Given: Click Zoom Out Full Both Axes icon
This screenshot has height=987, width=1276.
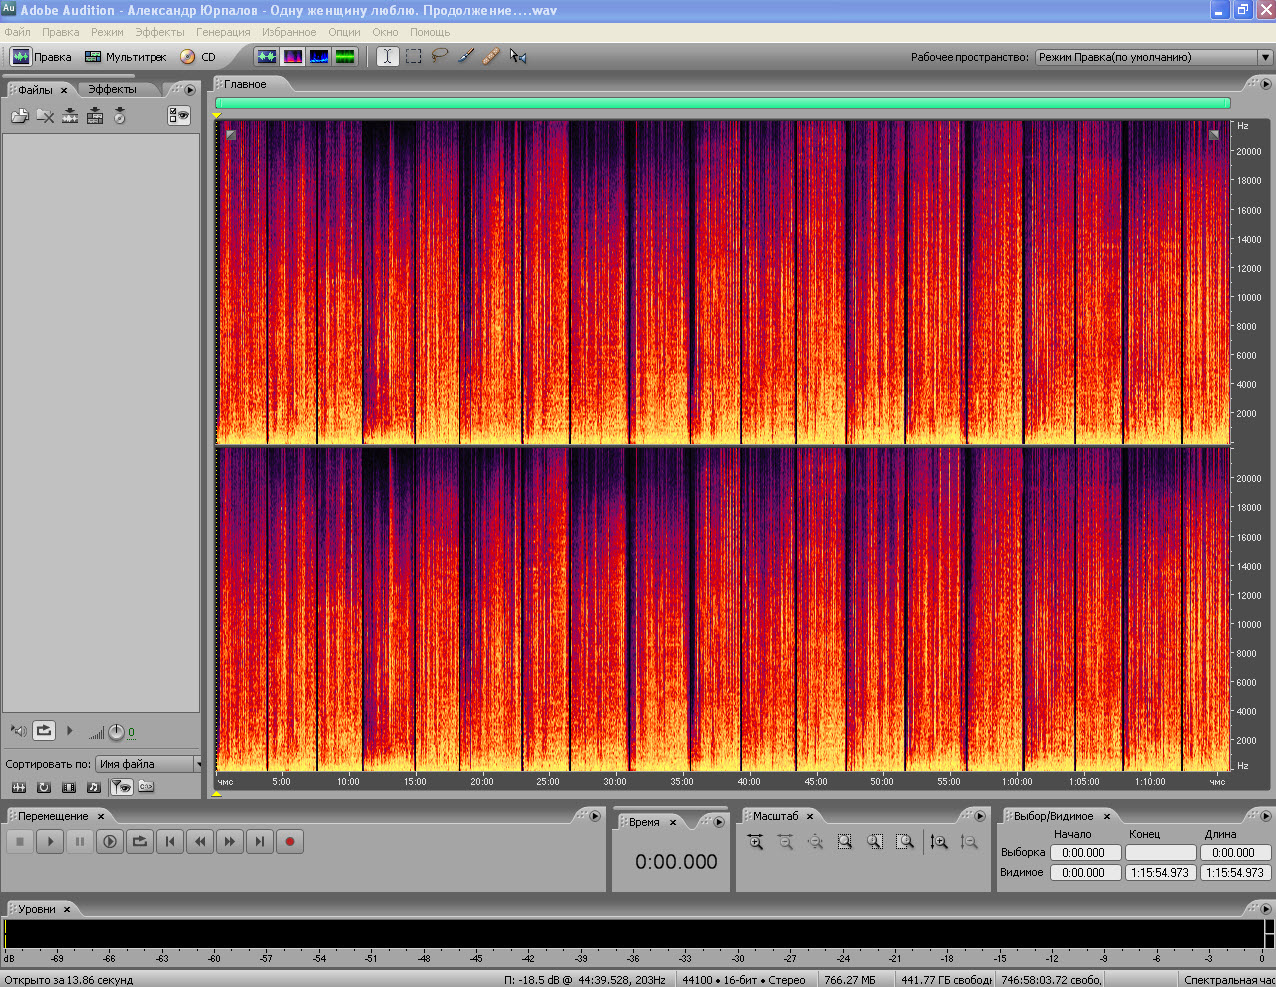Looking at the screenshot, I should pyautogui.click(x=815, y=842).
